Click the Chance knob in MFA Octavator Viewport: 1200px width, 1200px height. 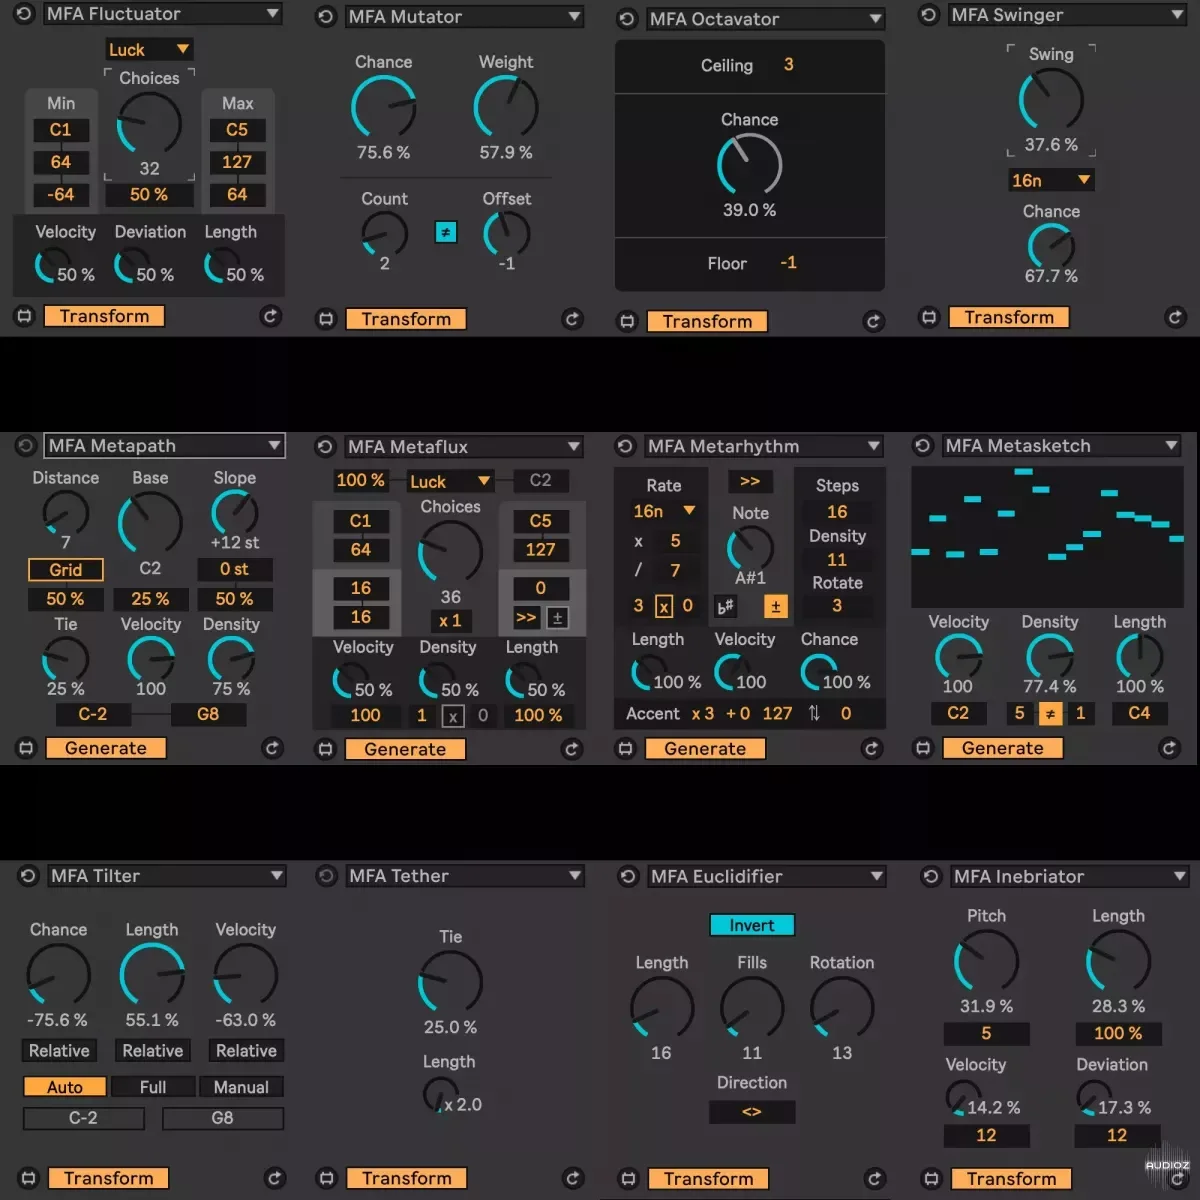click(749, 165)
